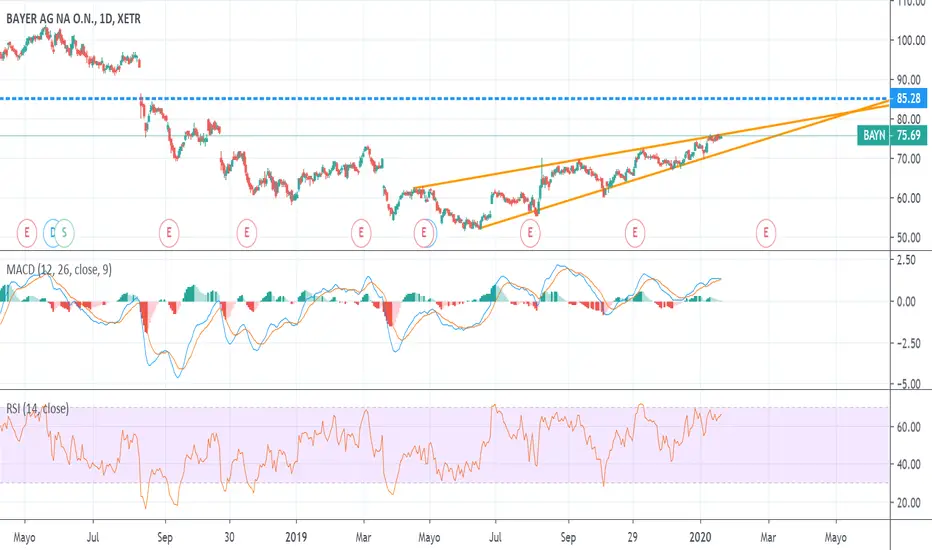The image size is (932, 550).
Task: Select the BAYER AG NA O.N. symbol title
Action: tap(73, 19)
